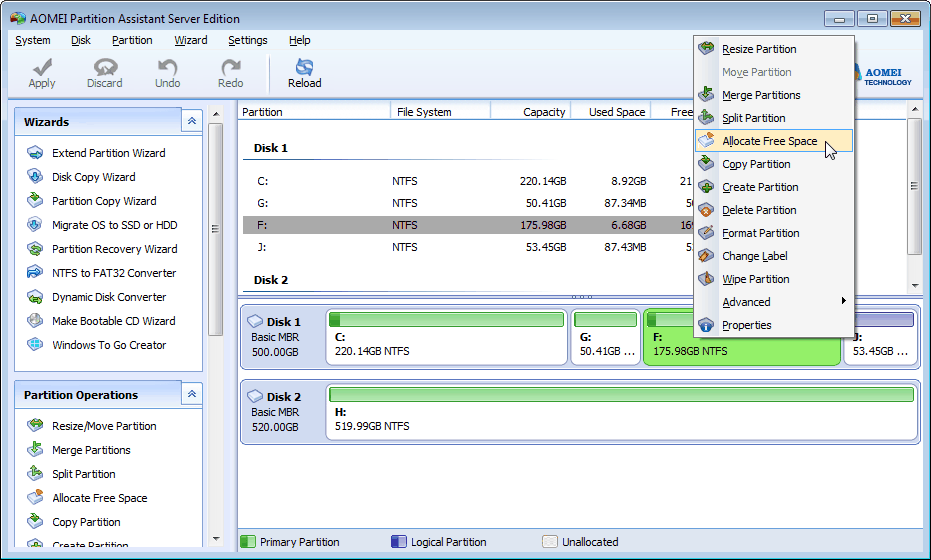Viewport: 931px width, 560px height.
Task: Click the Apply checkmark icon in toolbar
Action: [42, 67]
